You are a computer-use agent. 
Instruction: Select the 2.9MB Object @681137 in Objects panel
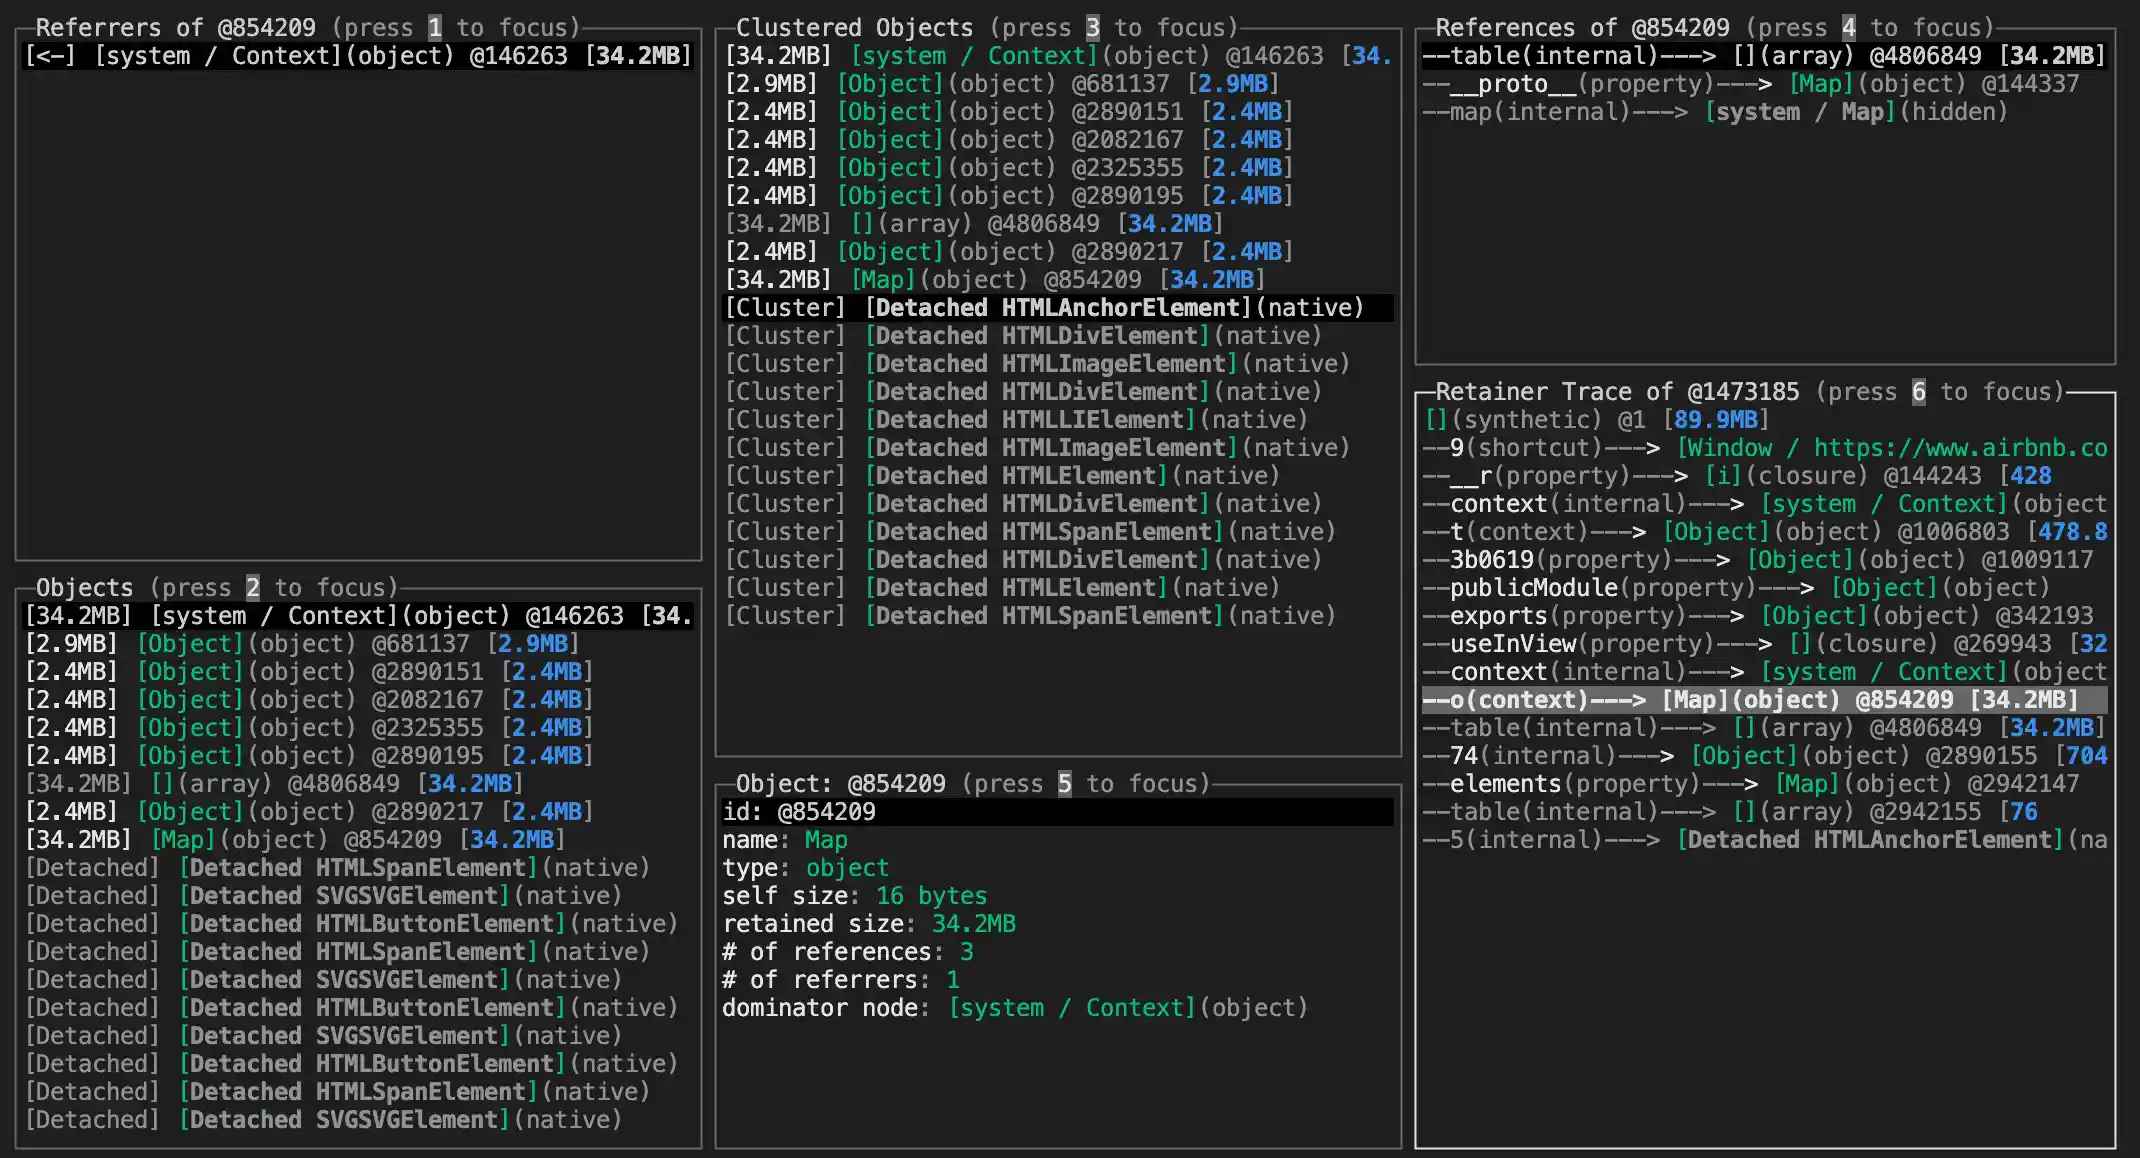click(300, 644)
